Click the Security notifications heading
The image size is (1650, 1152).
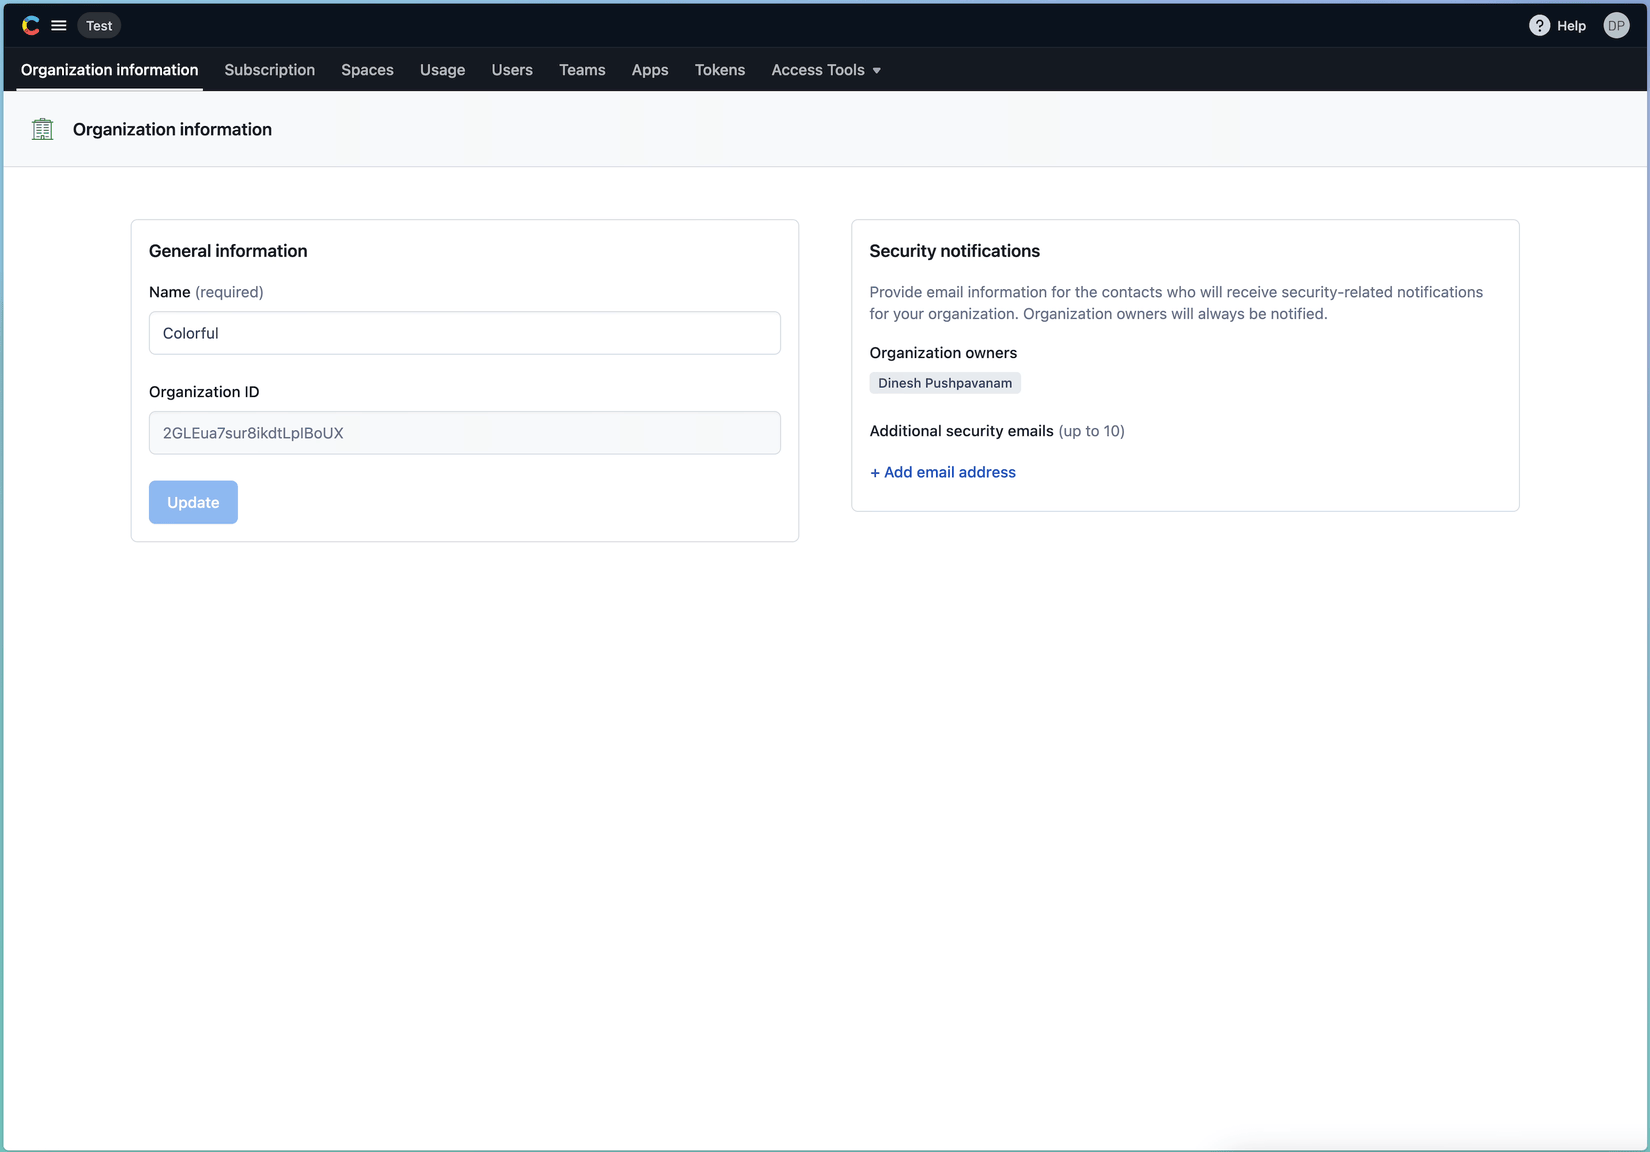[x=955, y=251]
